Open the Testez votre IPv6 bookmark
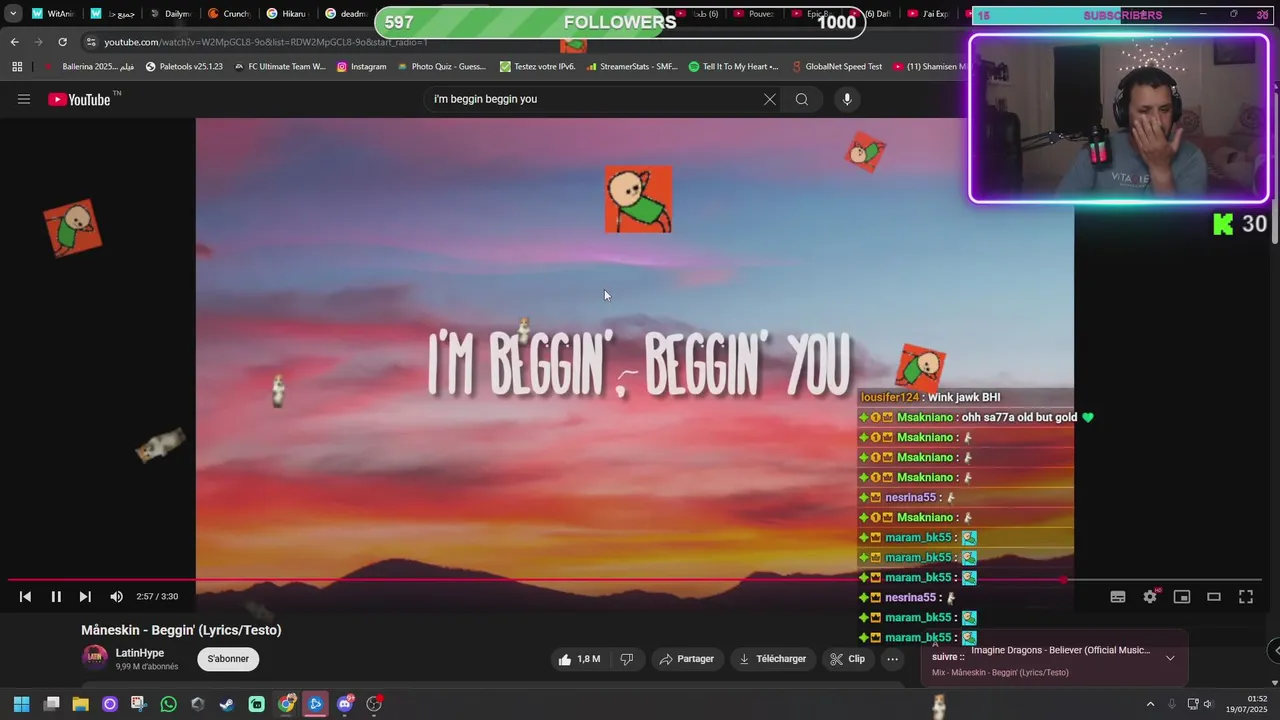Viewport: 1280px width, 720px height. (x=537, y=67)
